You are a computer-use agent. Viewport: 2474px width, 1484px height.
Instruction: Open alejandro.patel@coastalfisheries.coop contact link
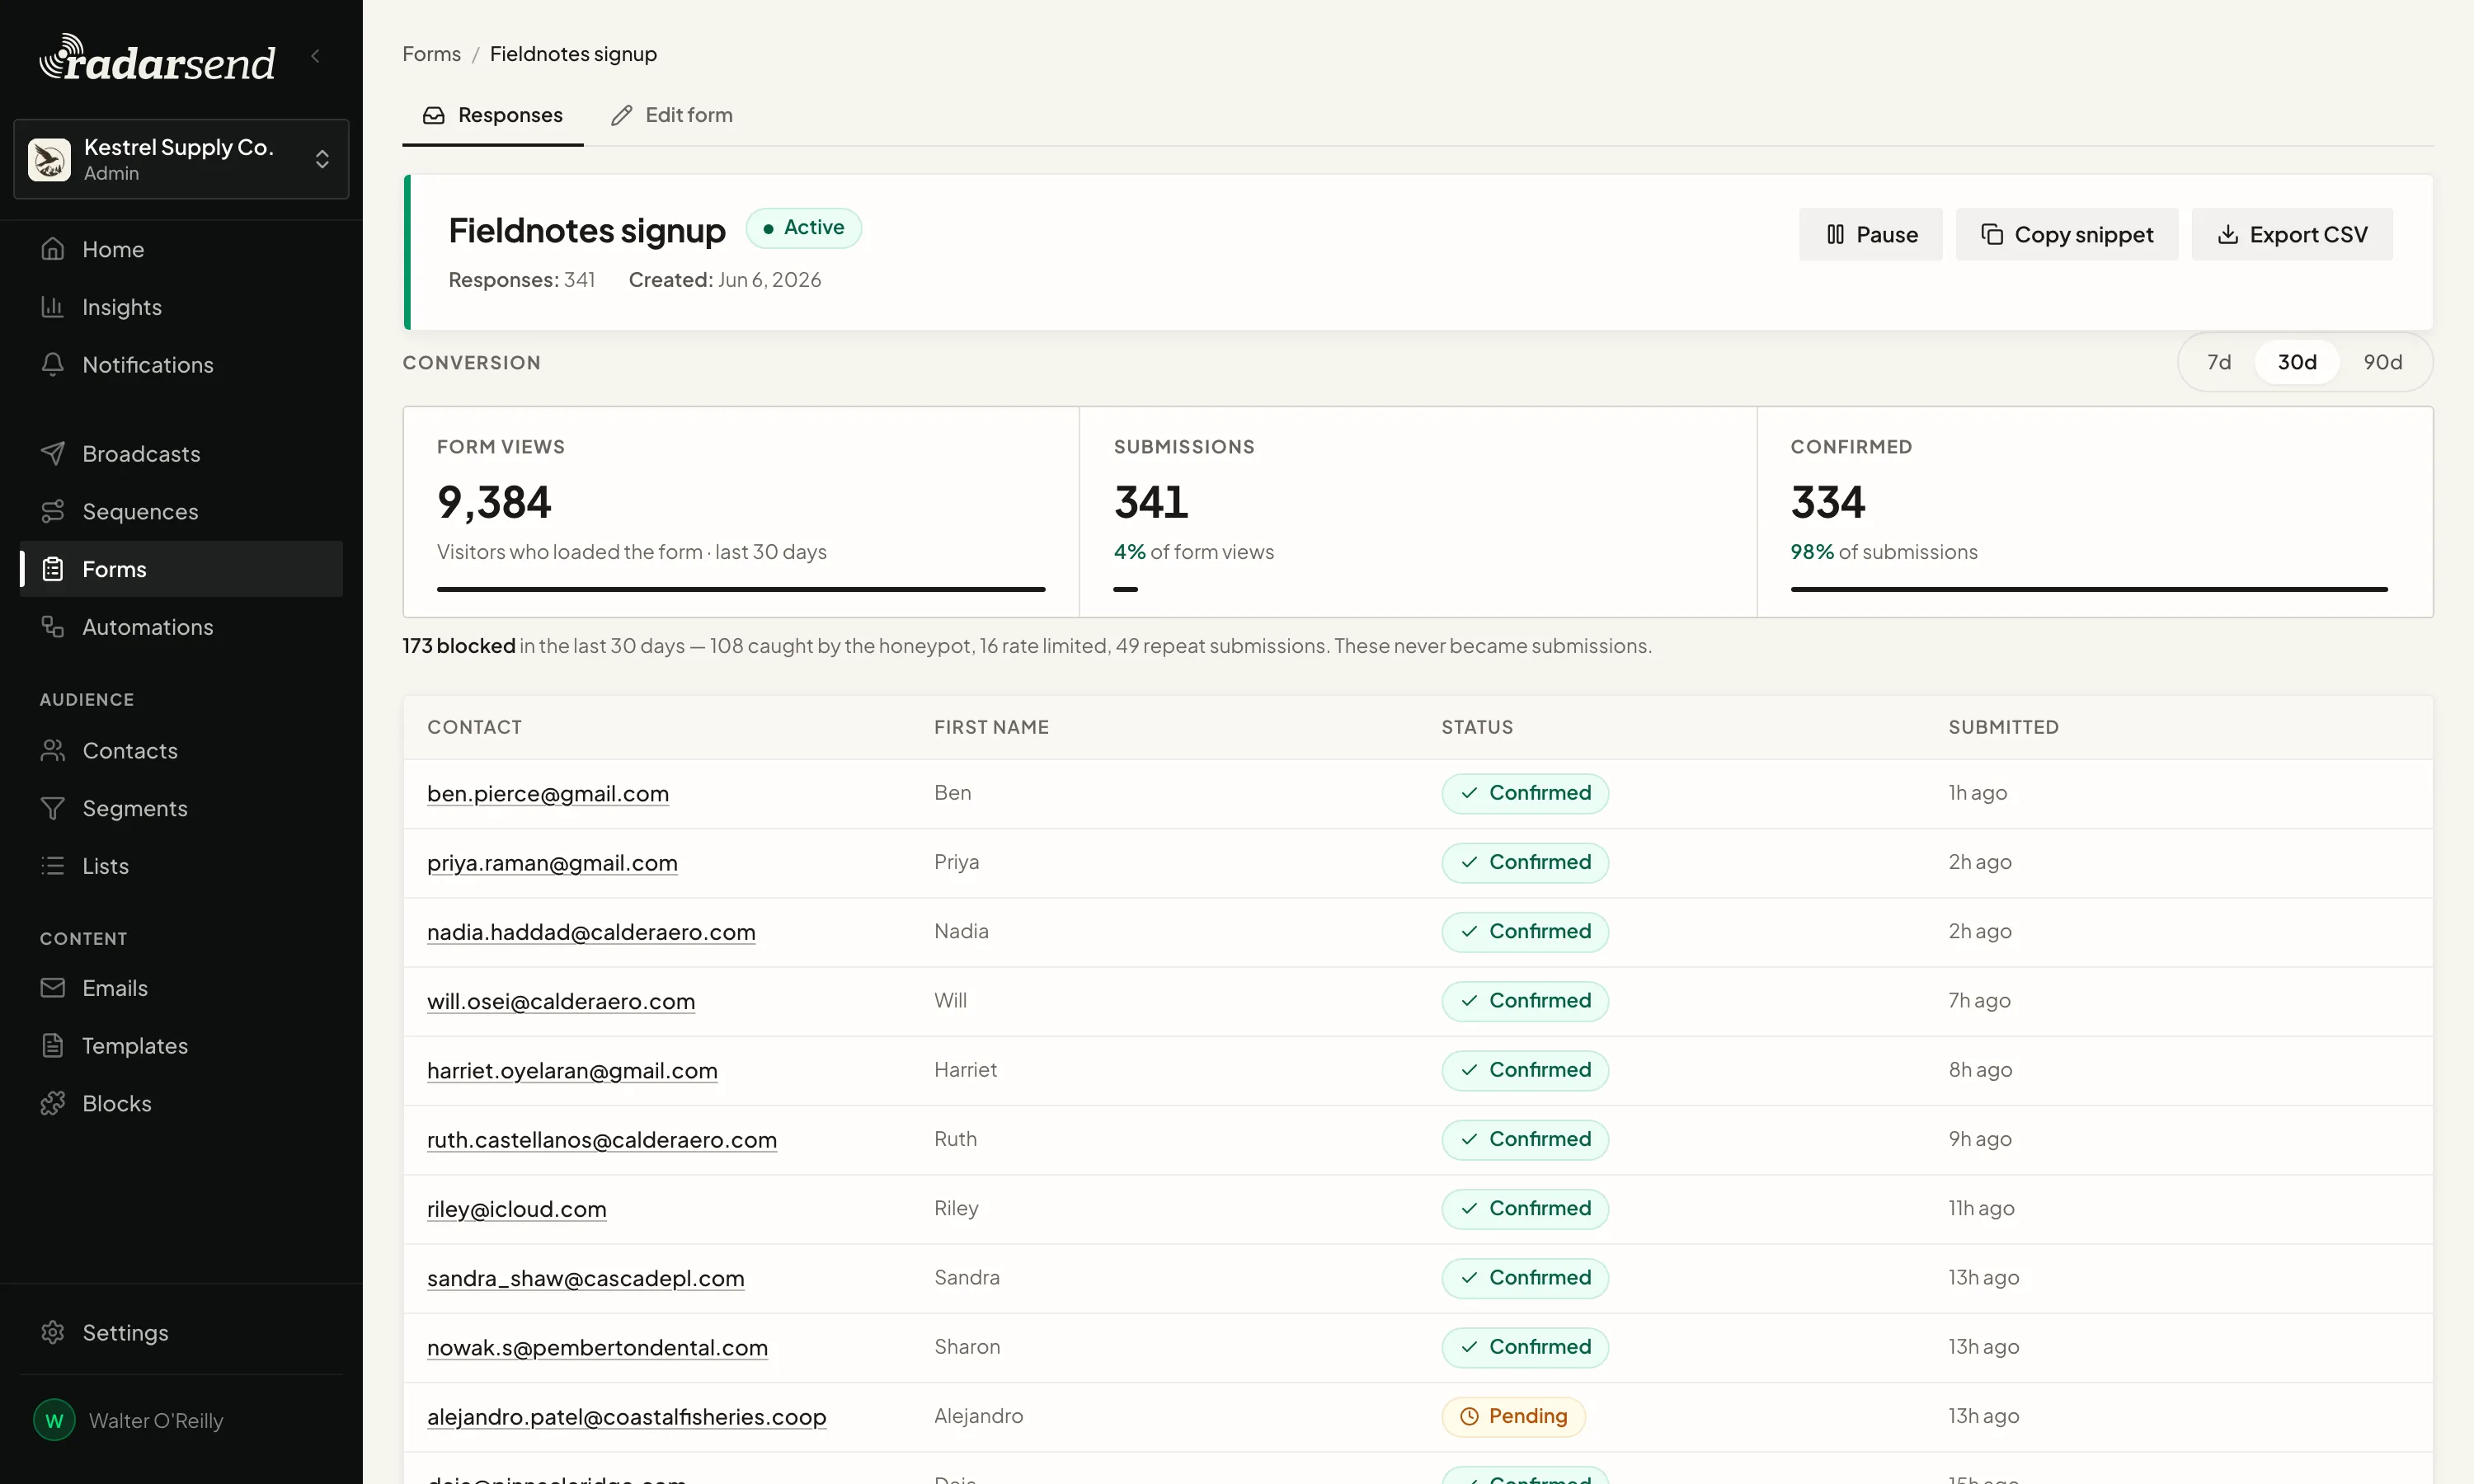tap(627, 1417)
